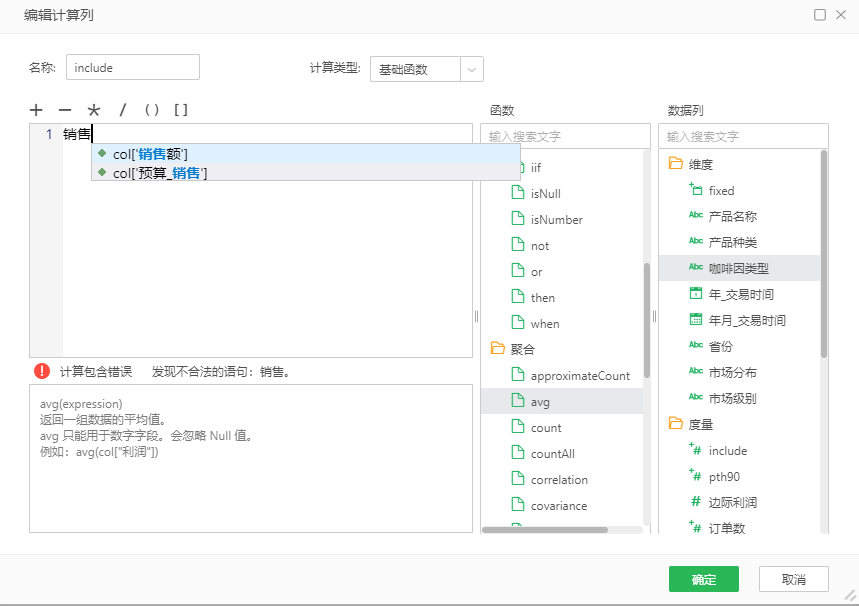The image size is (859, 606).
Task: Select the count function
Action: [x=546, y=427]
